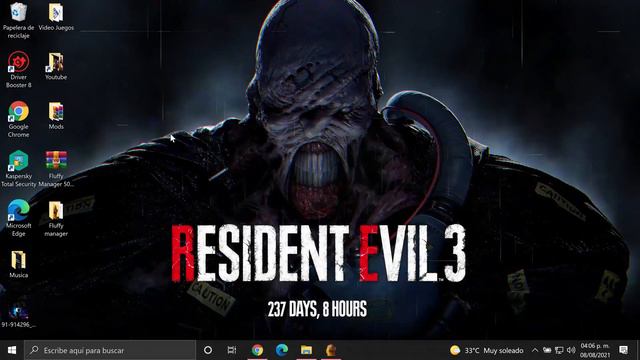Viewport: 640px width, 360px height.
Task: Open Microsoft Edge from the taskbar
Action: click(x=282, y=350)
